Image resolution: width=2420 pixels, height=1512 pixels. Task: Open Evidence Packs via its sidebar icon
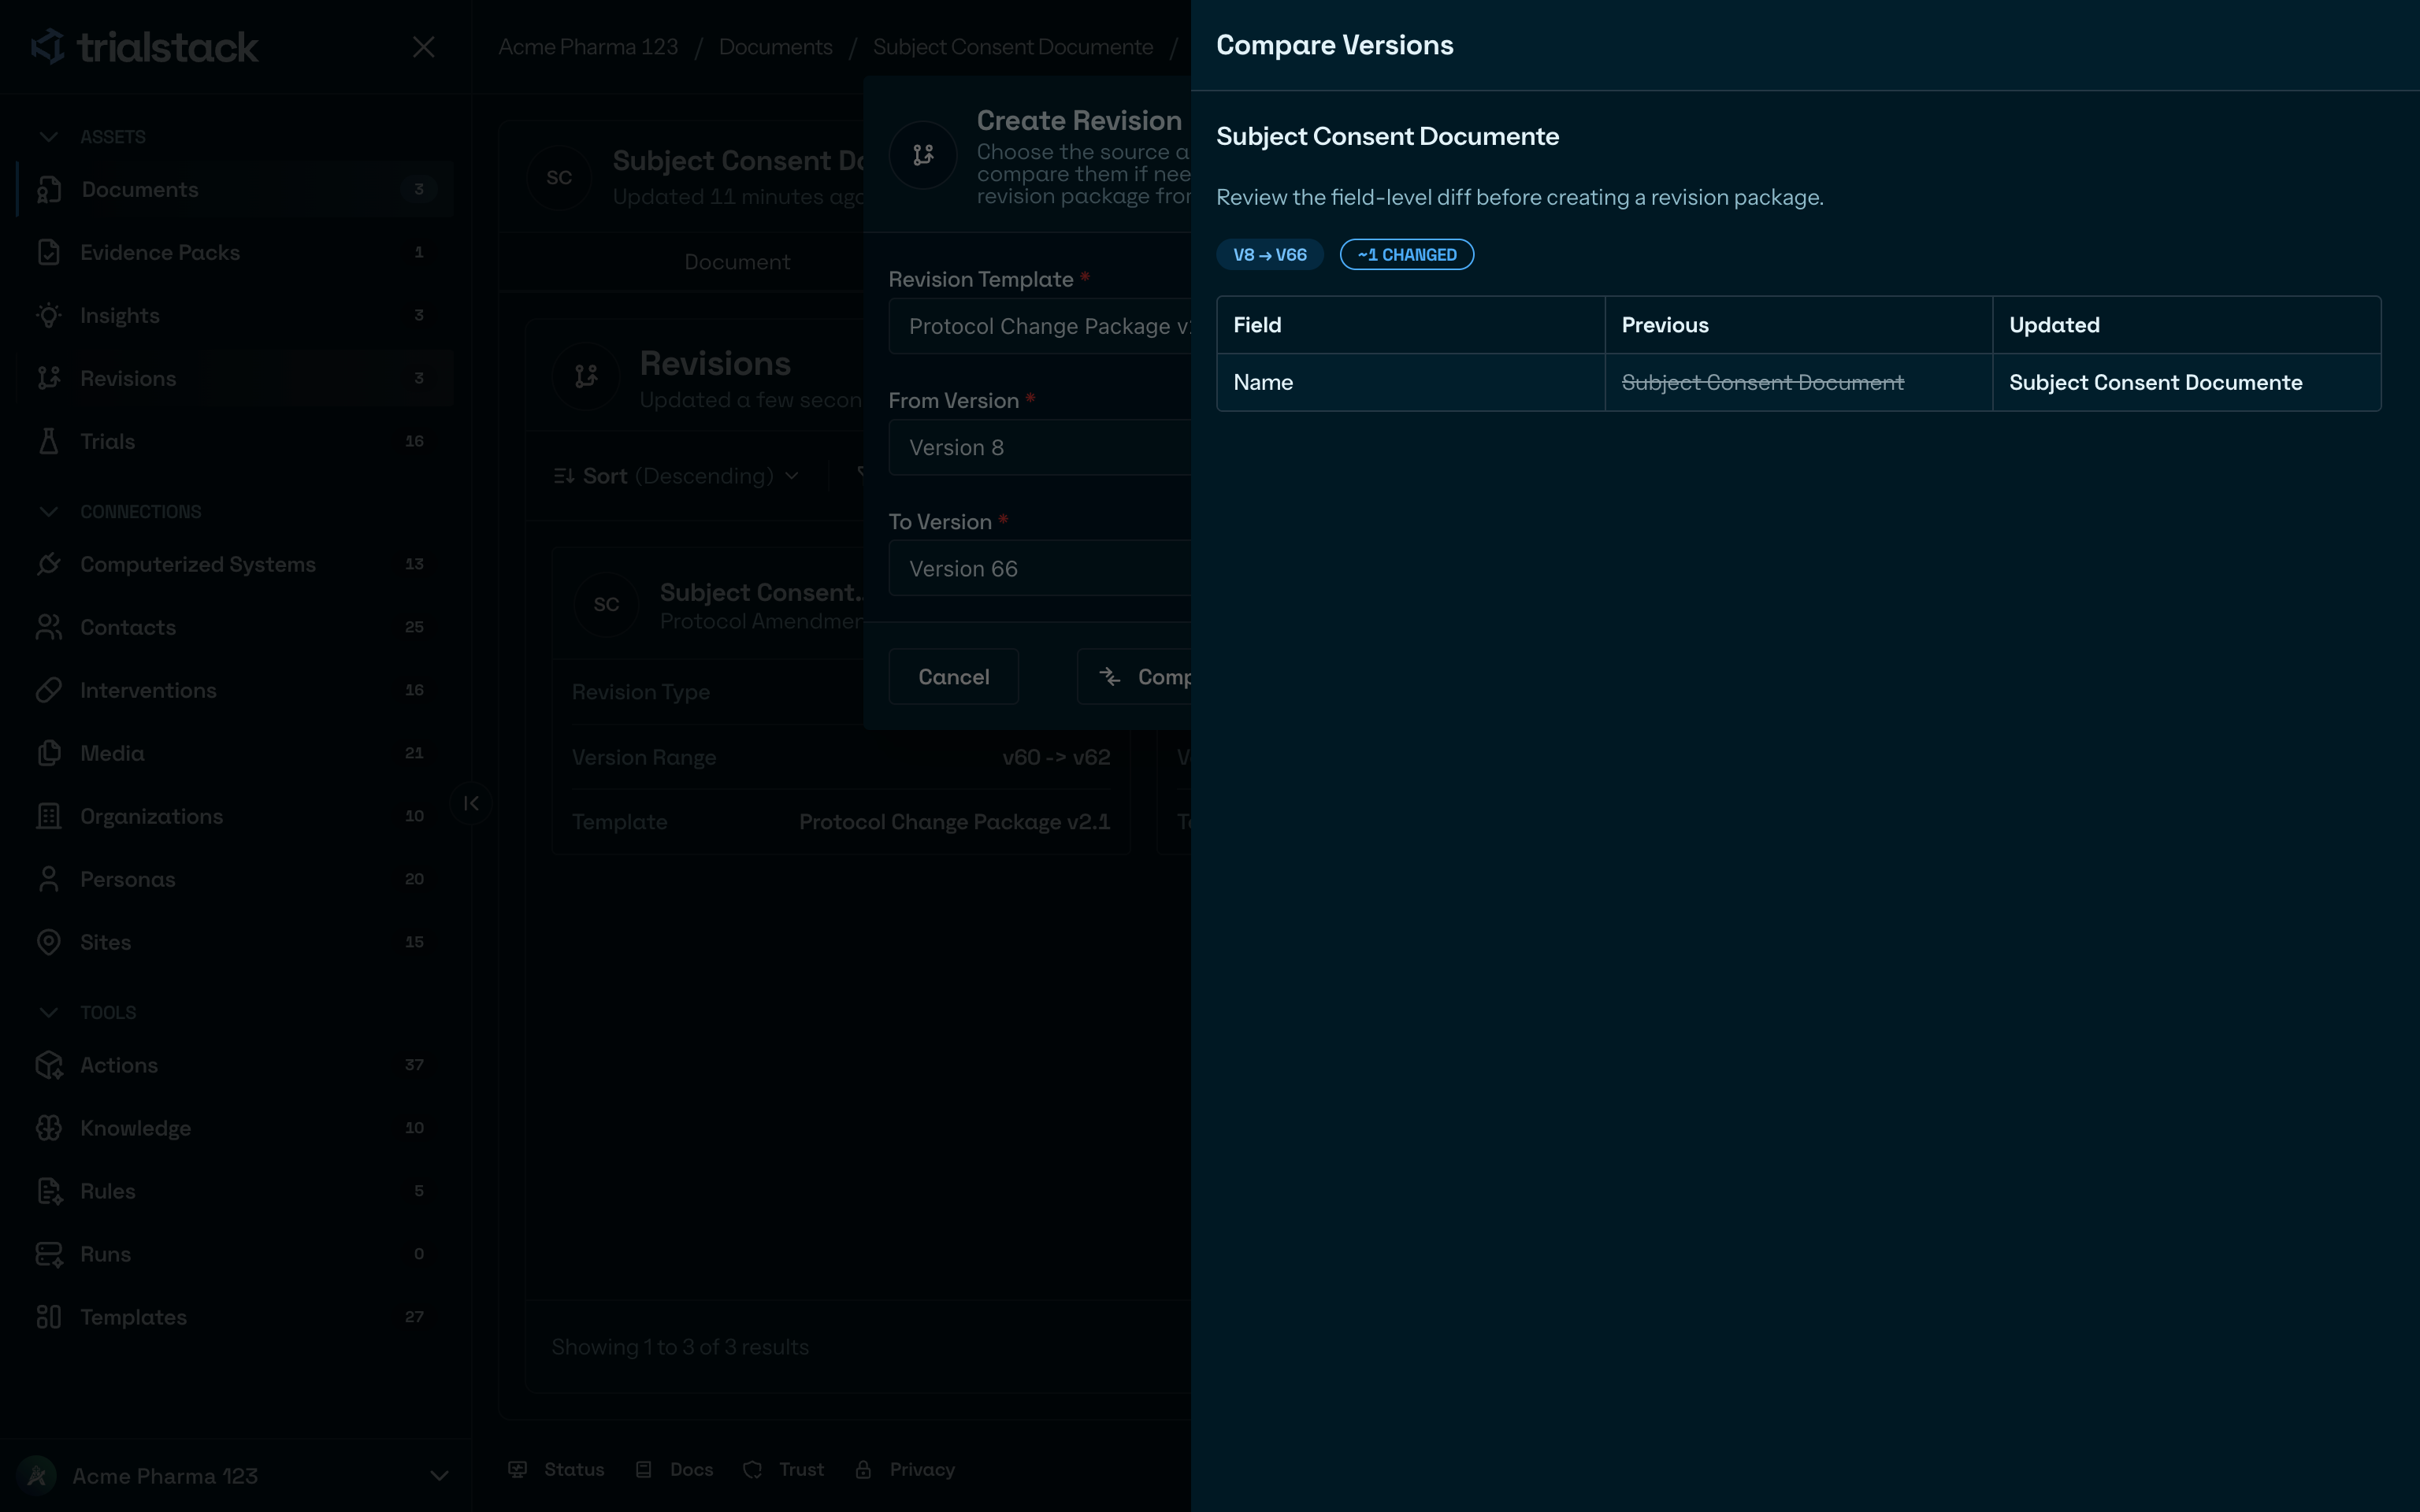point(49,252)
